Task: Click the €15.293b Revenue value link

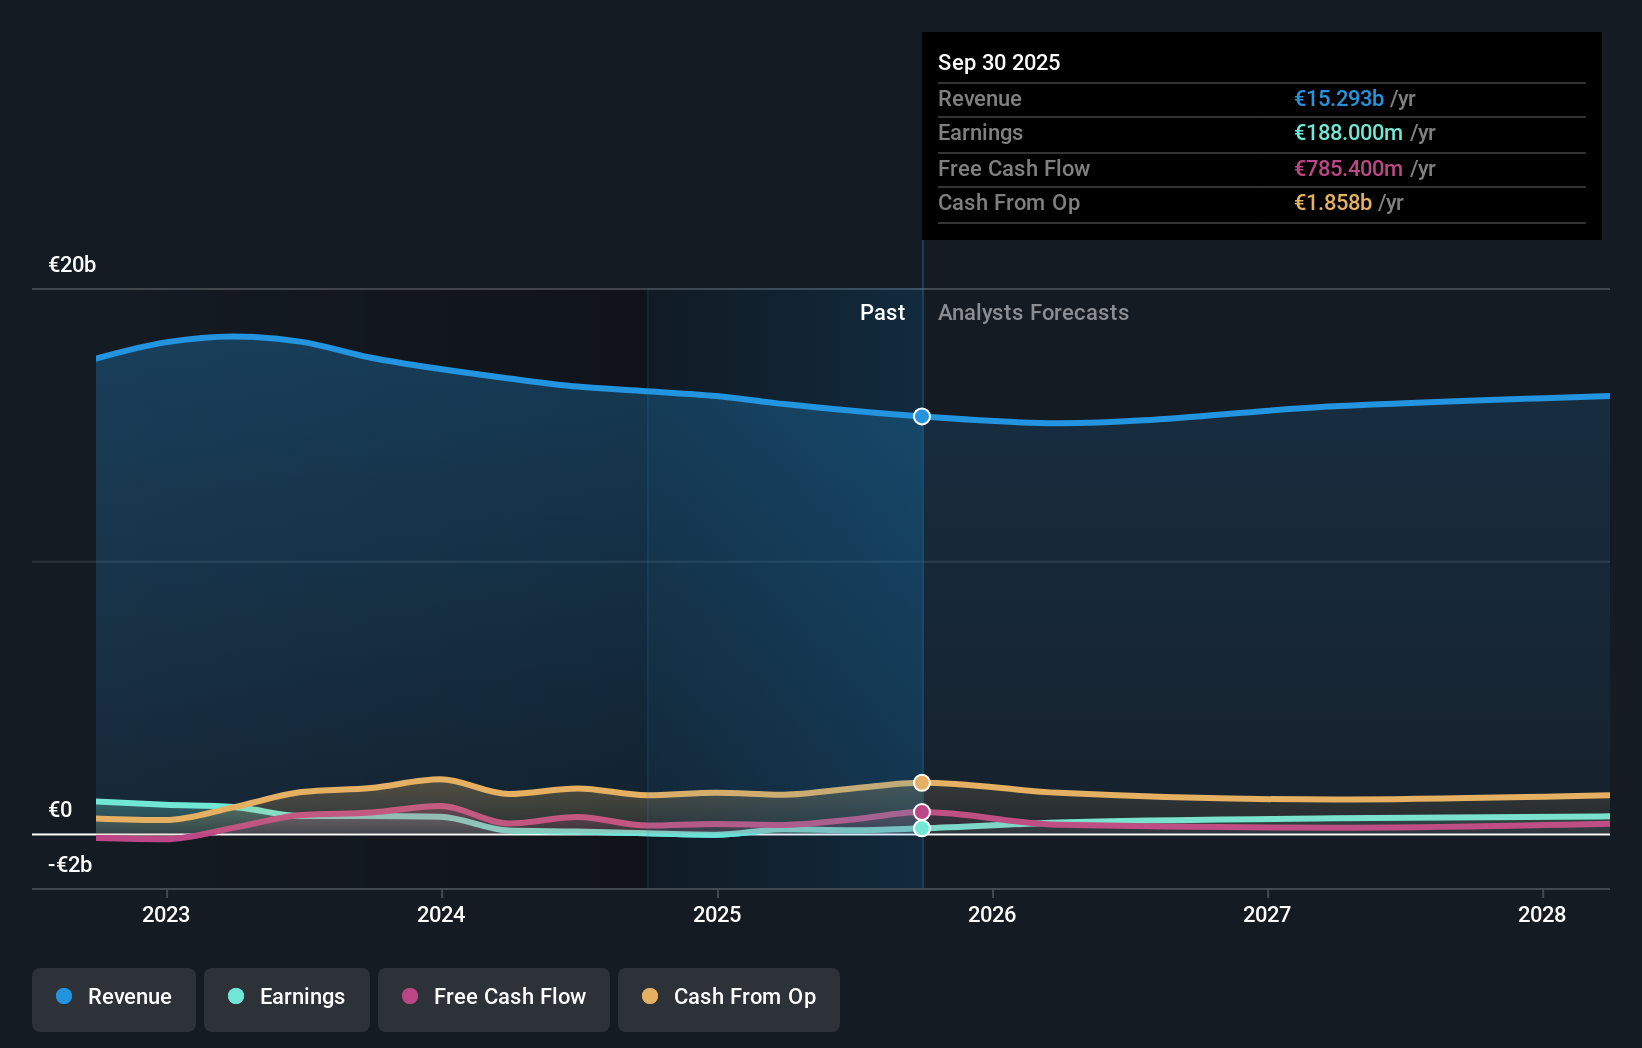Action: pos(1340,99)
